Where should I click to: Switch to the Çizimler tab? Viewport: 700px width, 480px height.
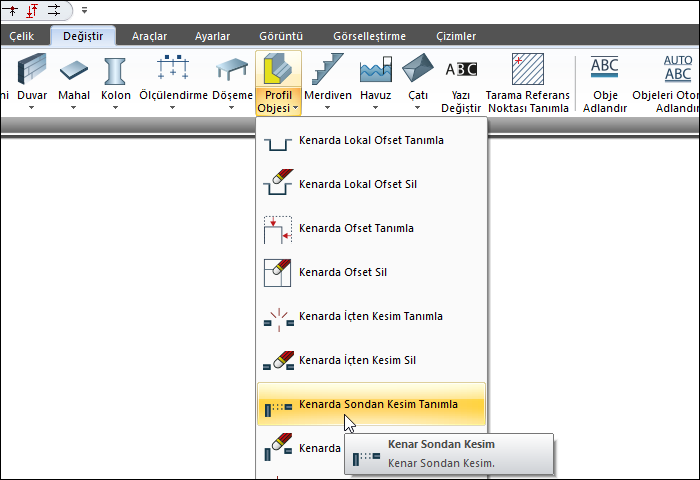point(456,36)
